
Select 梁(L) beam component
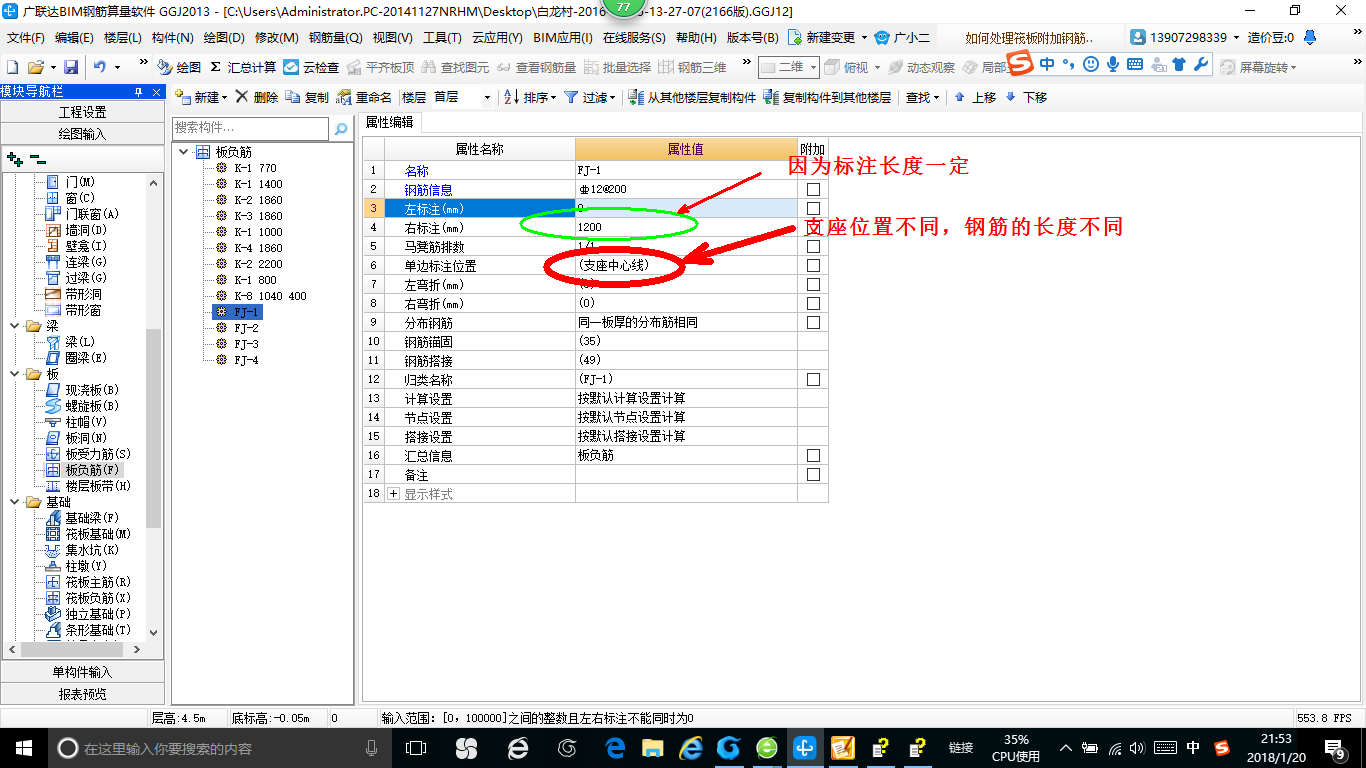[71, 342]
